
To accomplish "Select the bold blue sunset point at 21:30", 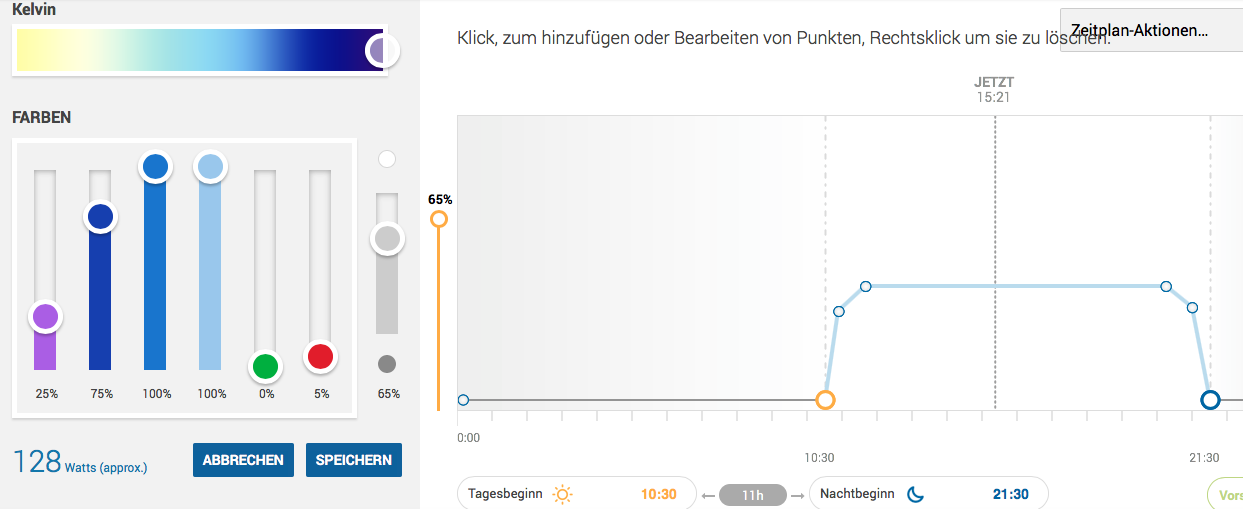I will click(1210, 400).
